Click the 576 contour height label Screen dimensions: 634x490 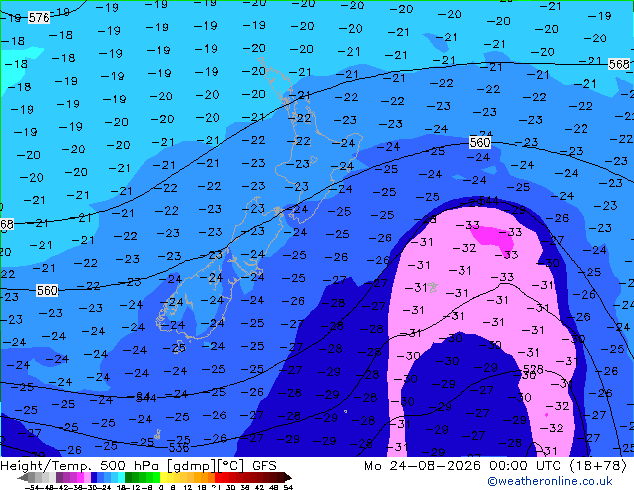click(39, 17)
